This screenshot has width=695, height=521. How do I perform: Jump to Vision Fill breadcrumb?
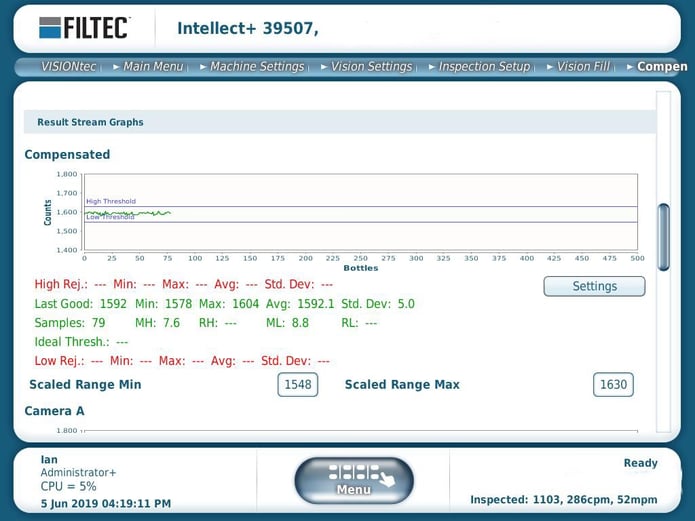583,67
